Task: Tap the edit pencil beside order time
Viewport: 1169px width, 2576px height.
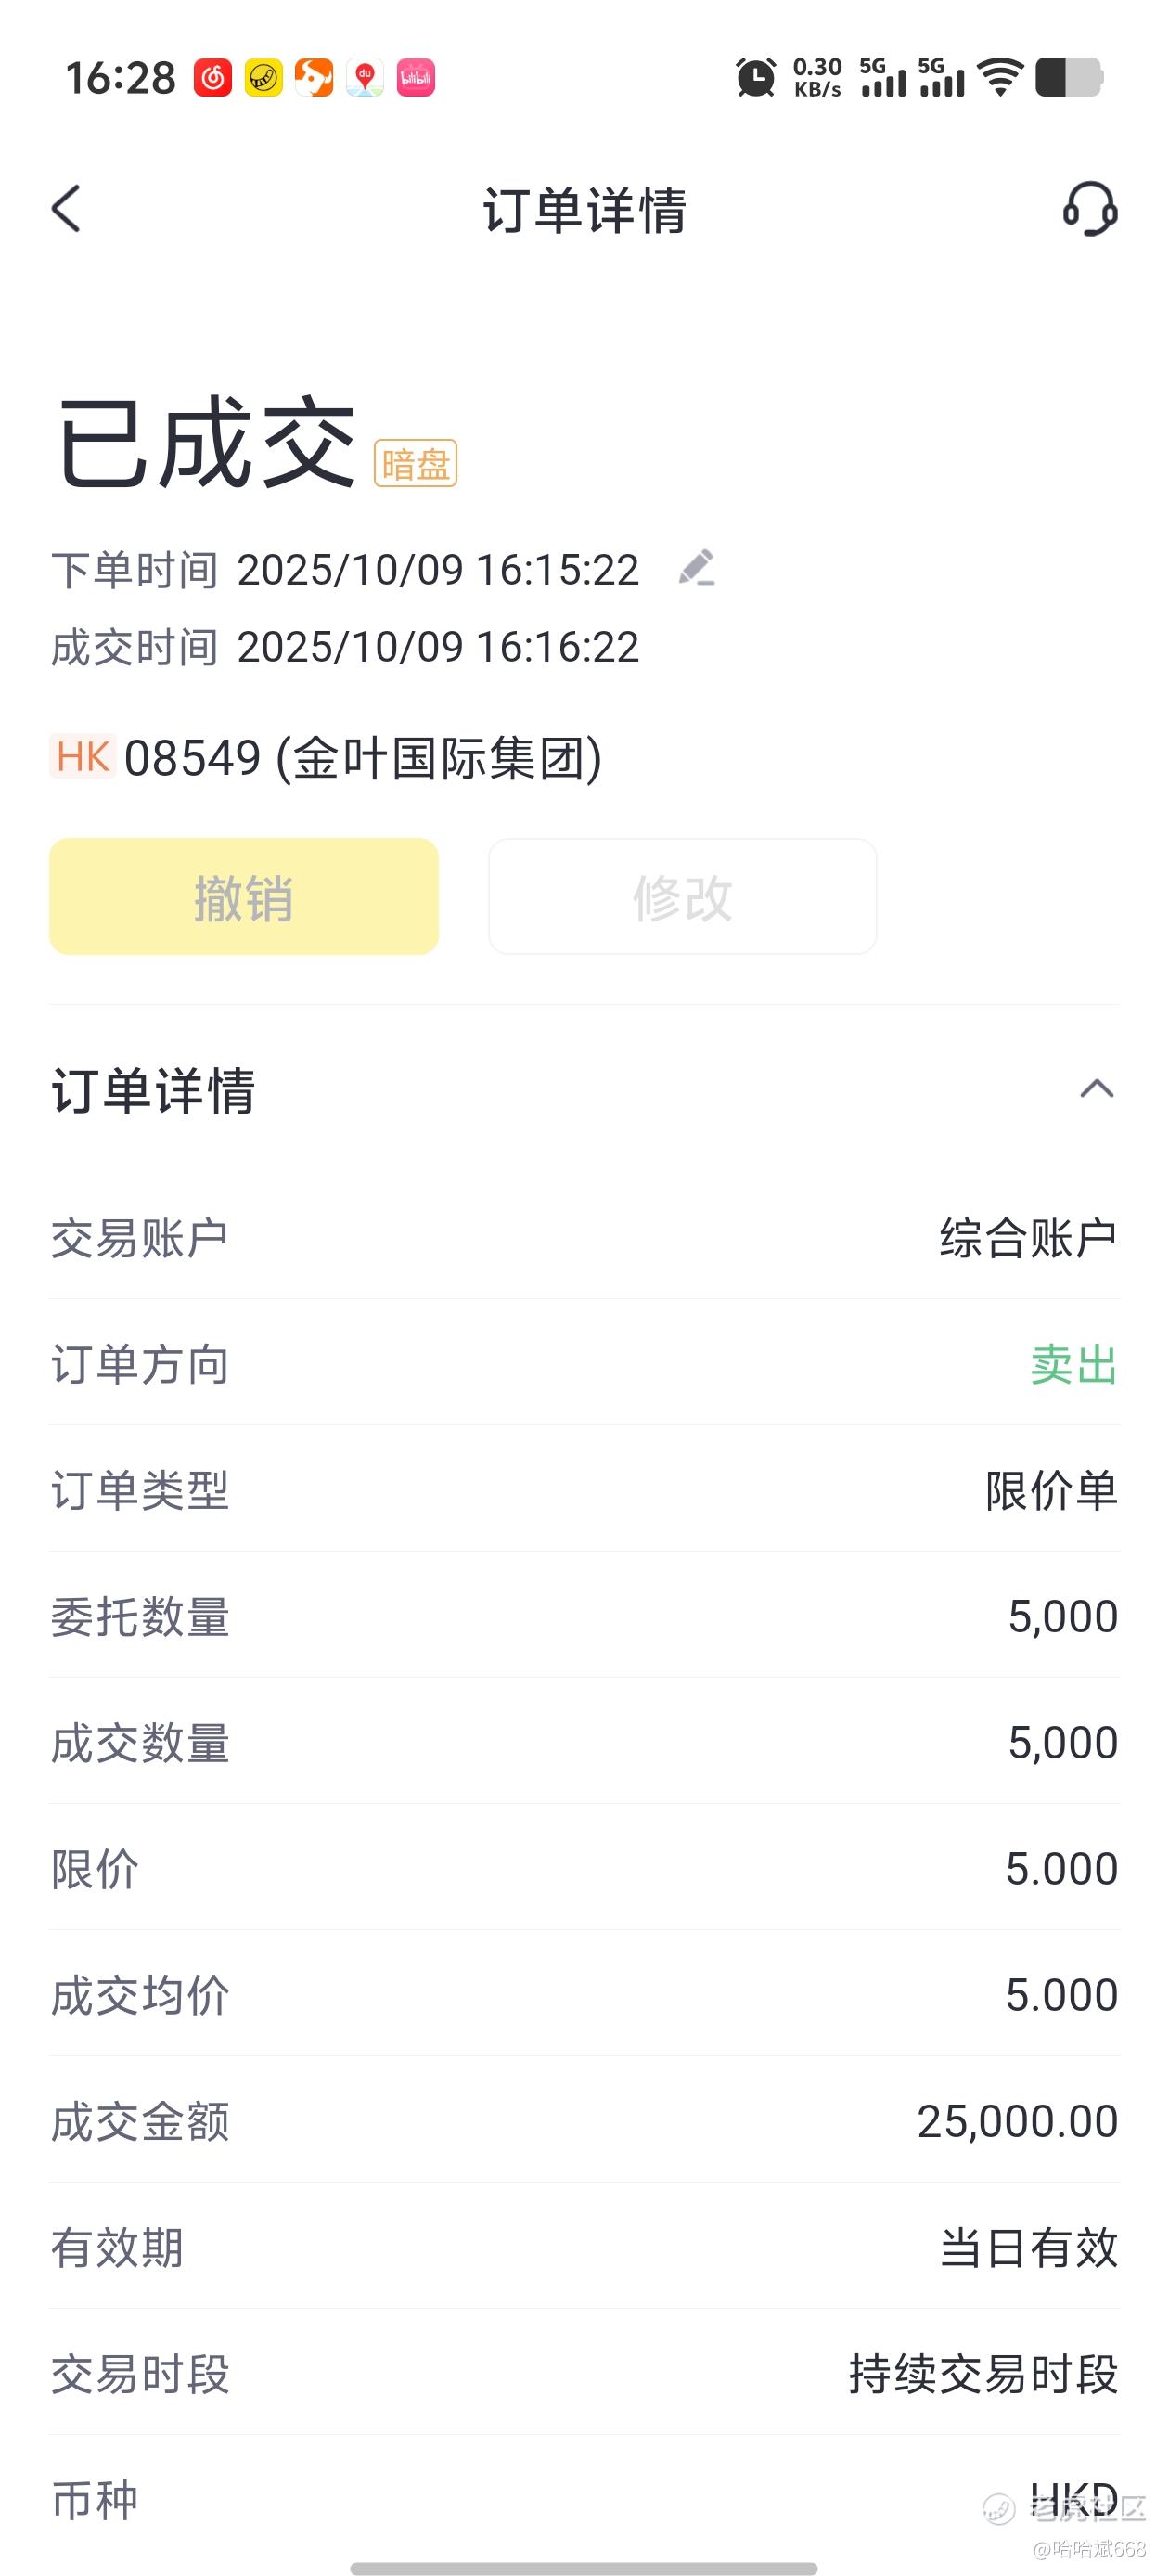Action: (697, 568)
